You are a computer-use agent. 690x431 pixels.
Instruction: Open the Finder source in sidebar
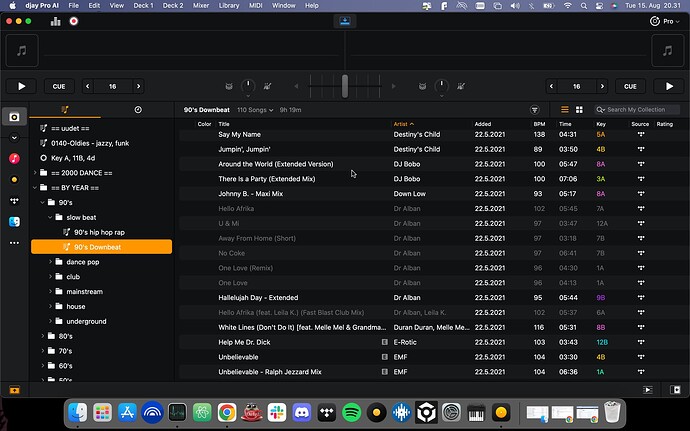point(14,222)
